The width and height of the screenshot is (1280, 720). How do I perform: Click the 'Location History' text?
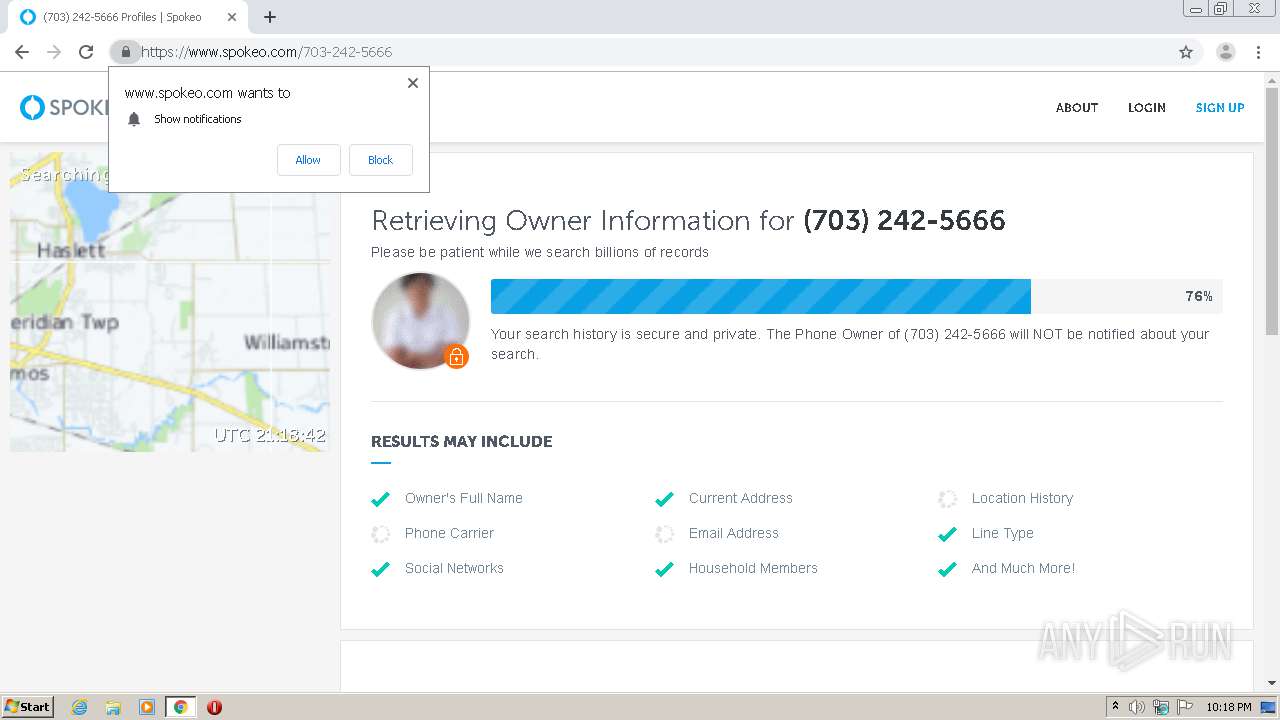click(1022, 498)
